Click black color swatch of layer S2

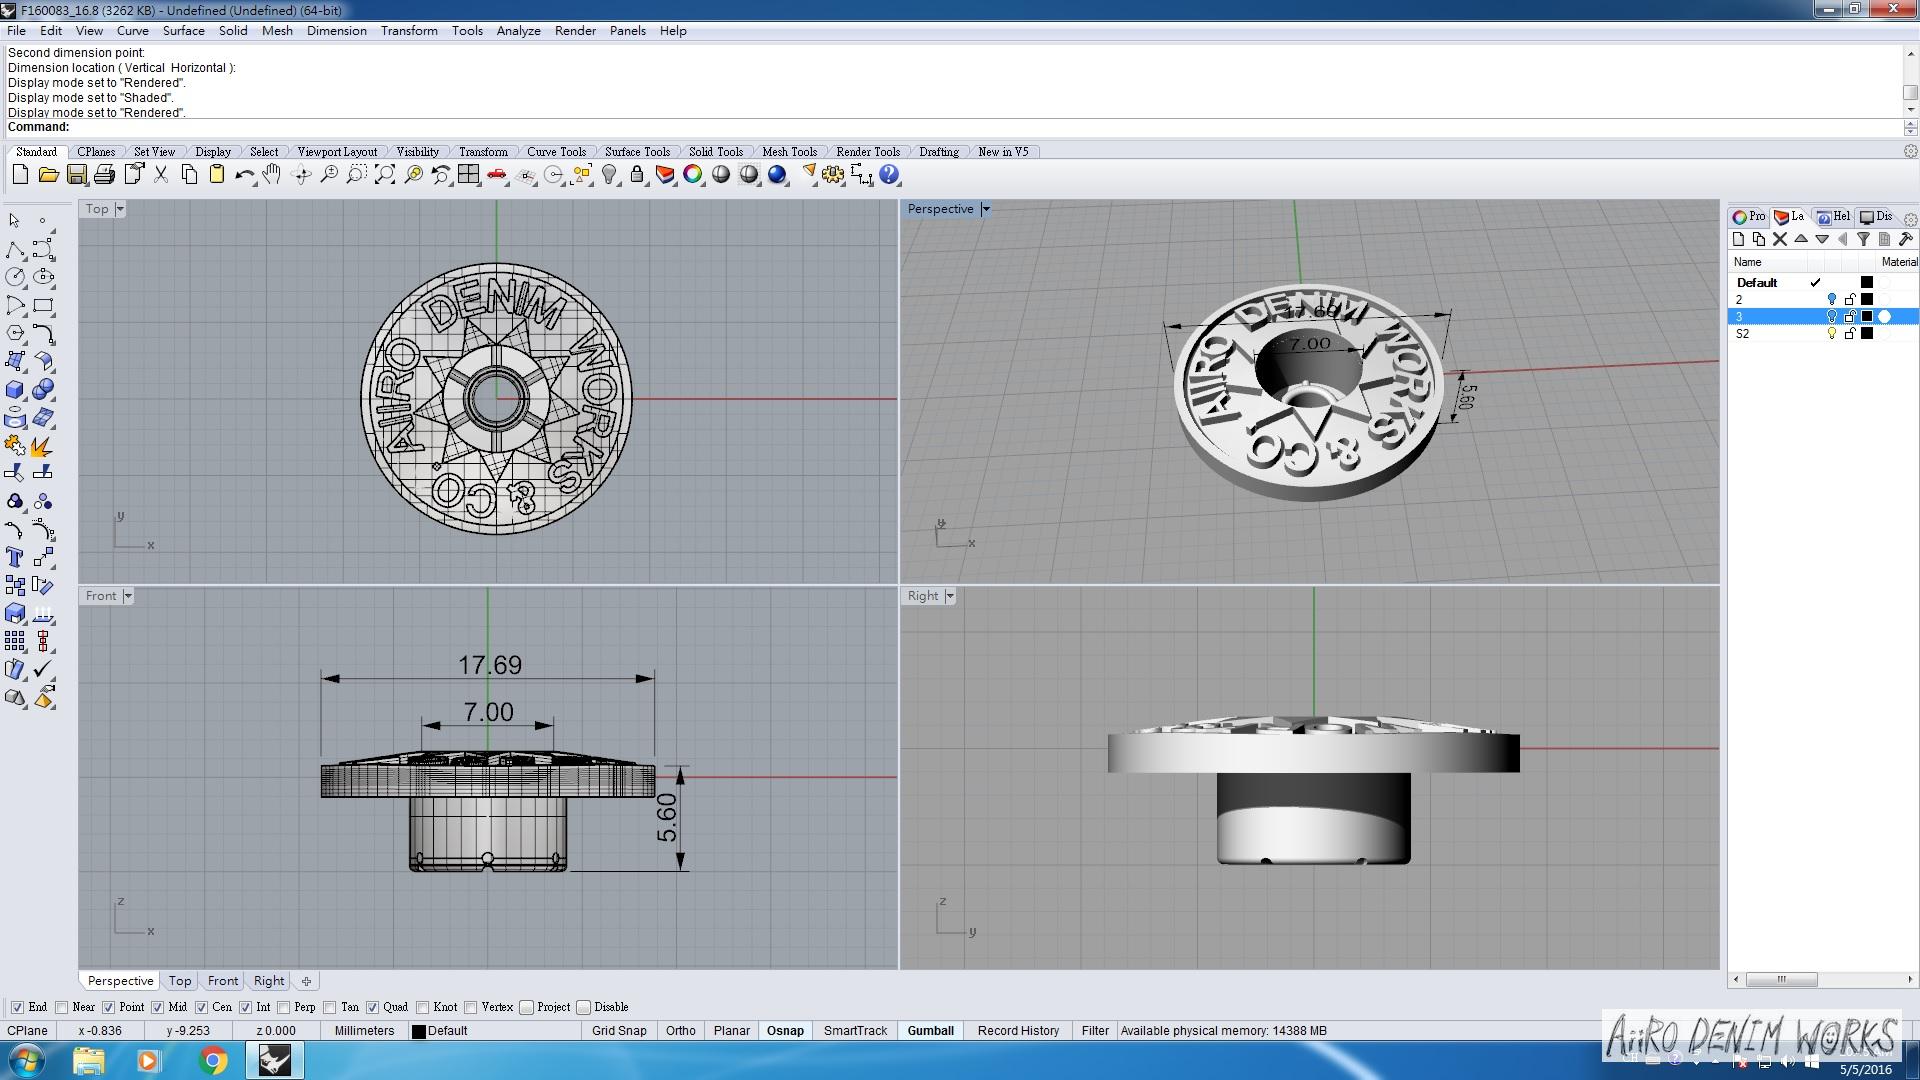click(1867, 334)
